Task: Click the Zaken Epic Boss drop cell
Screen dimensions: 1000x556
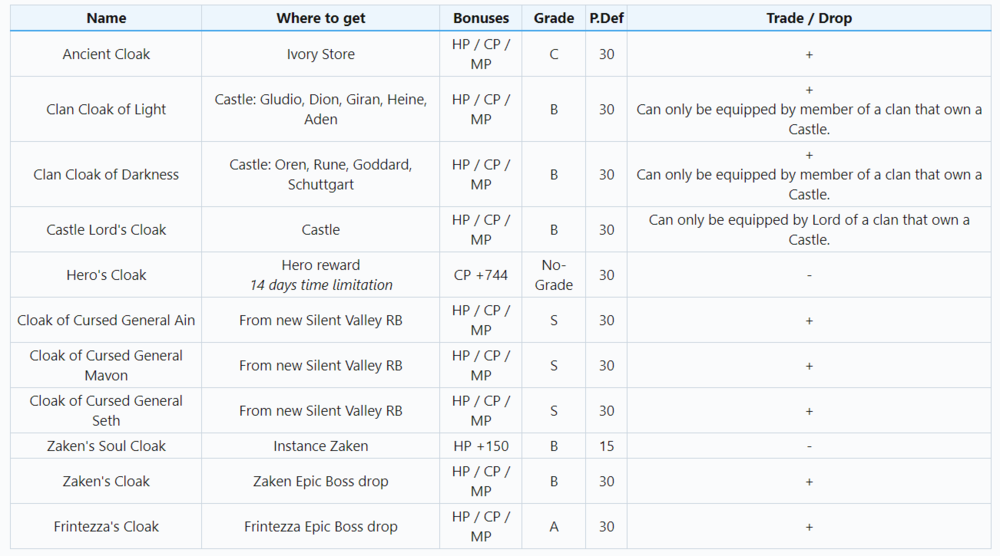Action: [x=320, y=481]
